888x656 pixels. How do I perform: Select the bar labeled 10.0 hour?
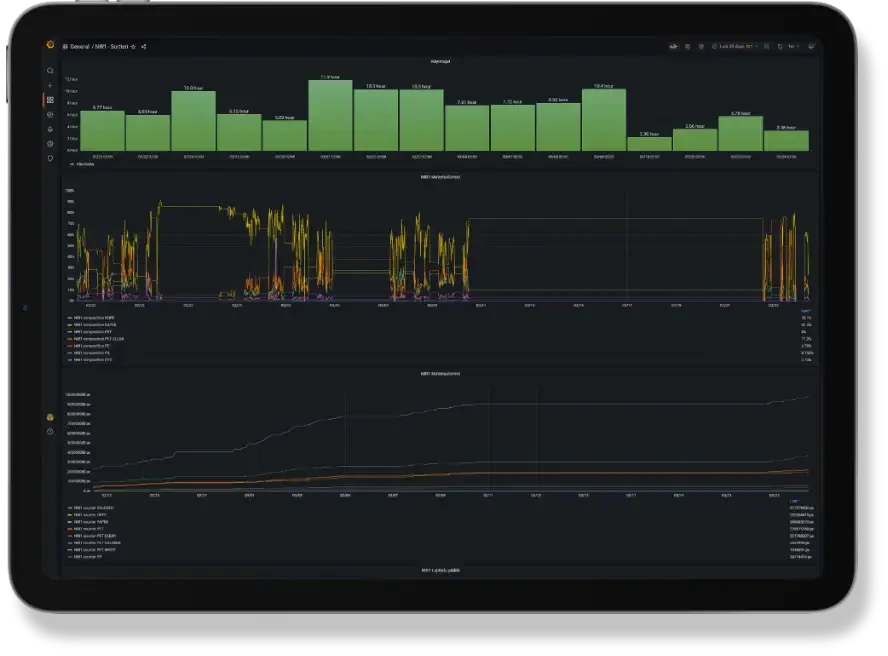tap(194, 121)
